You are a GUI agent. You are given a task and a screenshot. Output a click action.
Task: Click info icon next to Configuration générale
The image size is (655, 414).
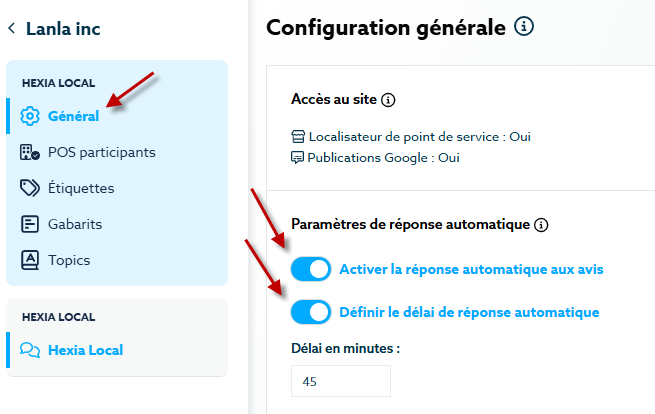pos(523,28)
